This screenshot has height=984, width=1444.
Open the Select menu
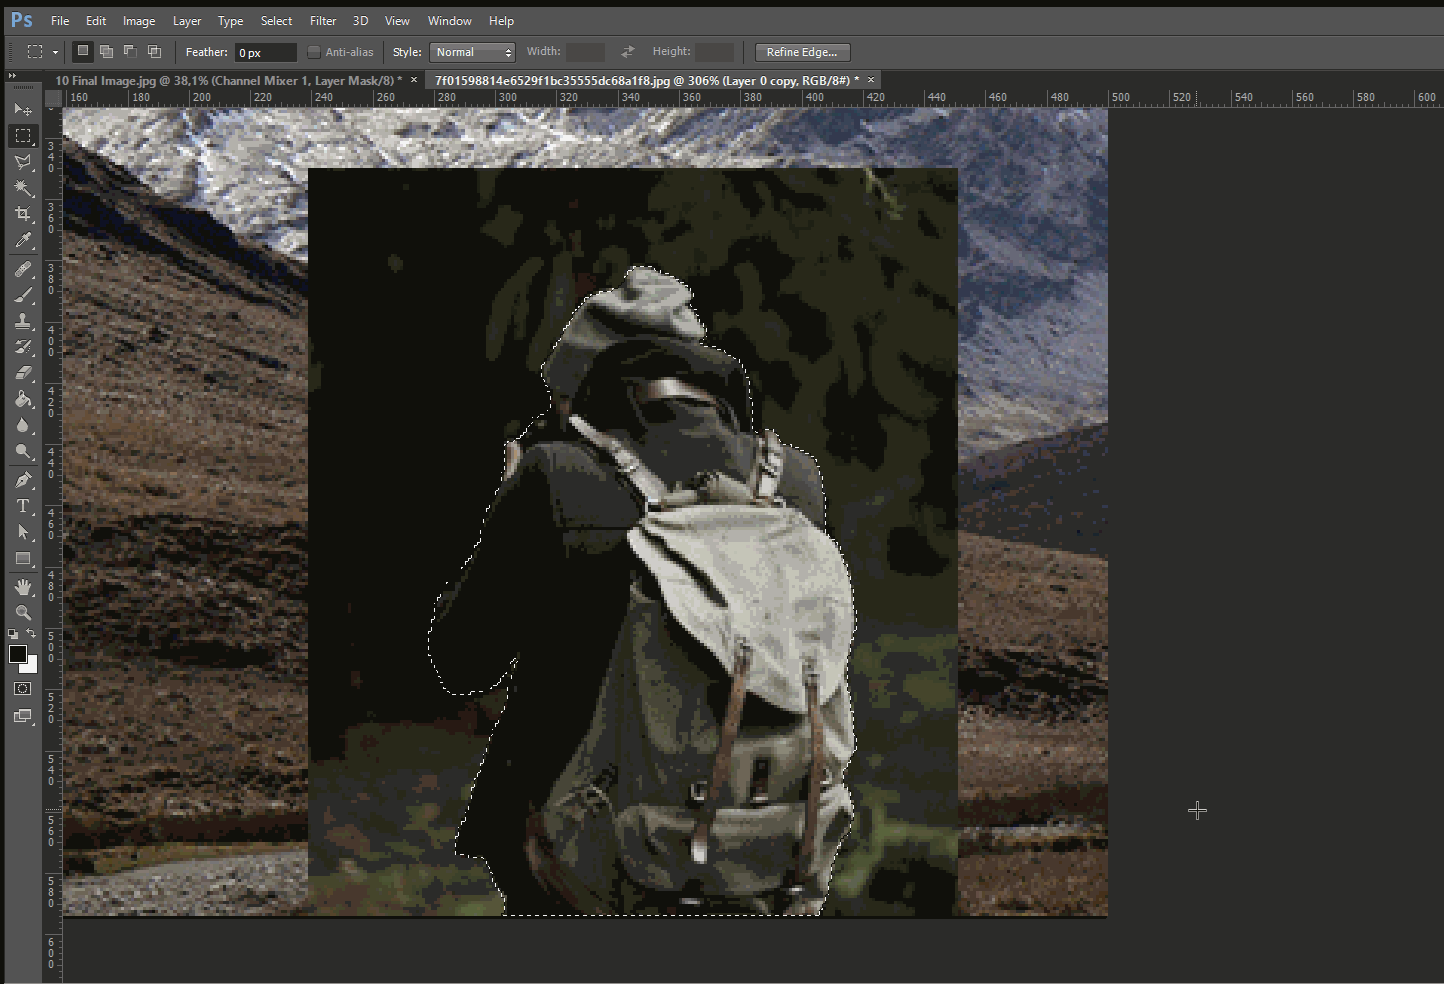coord(277,20)
